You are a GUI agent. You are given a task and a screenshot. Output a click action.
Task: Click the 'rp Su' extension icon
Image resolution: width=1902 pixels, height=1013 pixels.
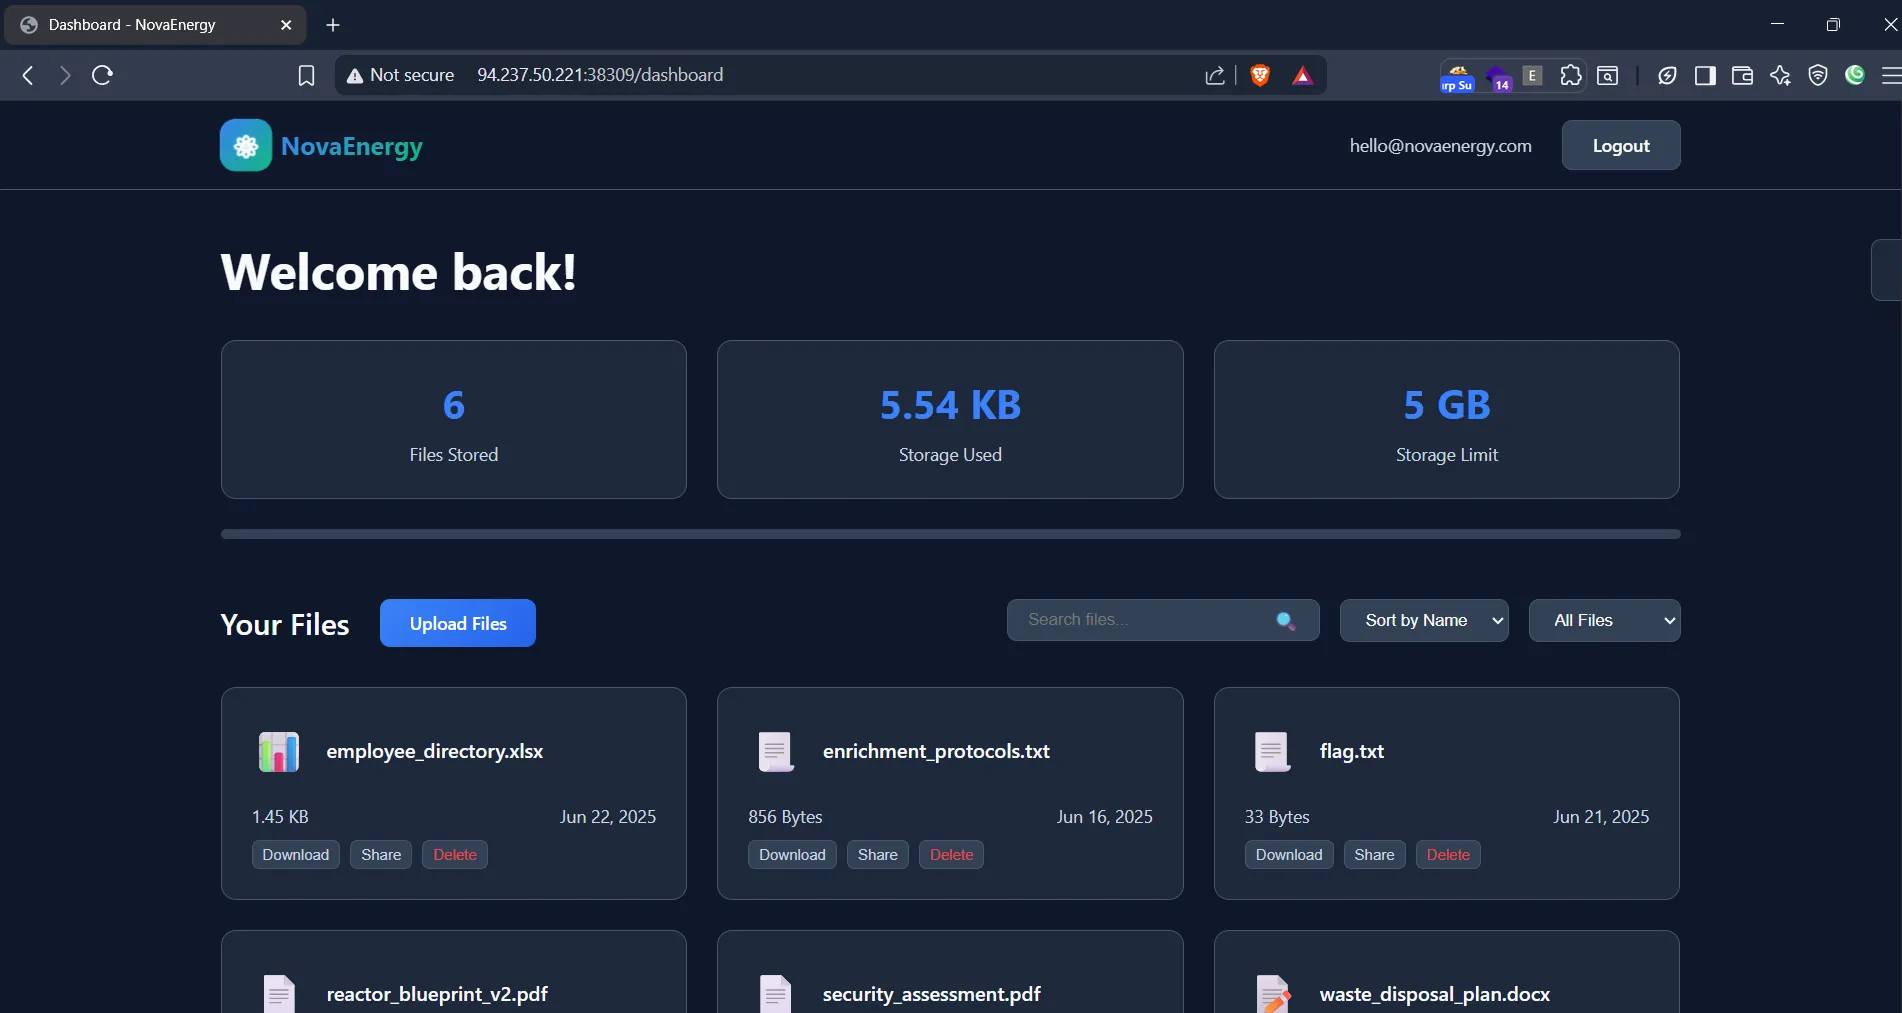1457,78
